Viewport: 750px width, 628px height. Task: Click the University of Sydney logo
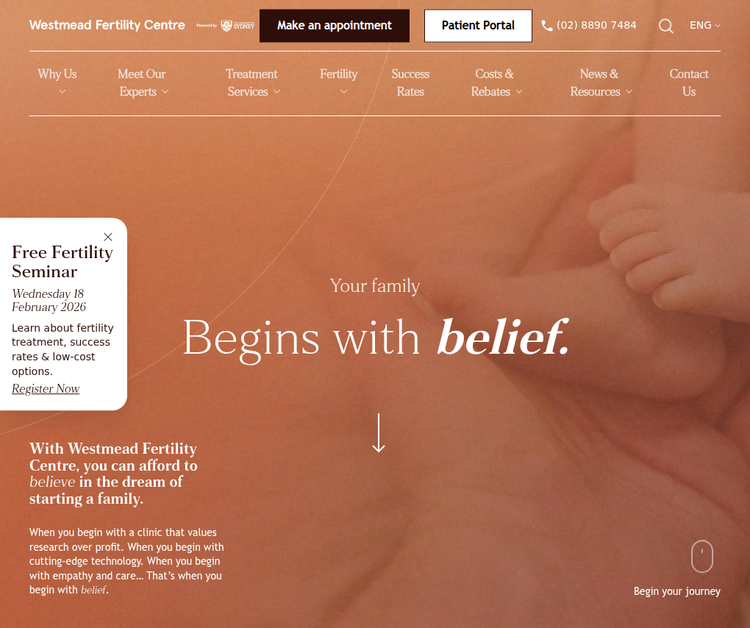coord(237,25)
